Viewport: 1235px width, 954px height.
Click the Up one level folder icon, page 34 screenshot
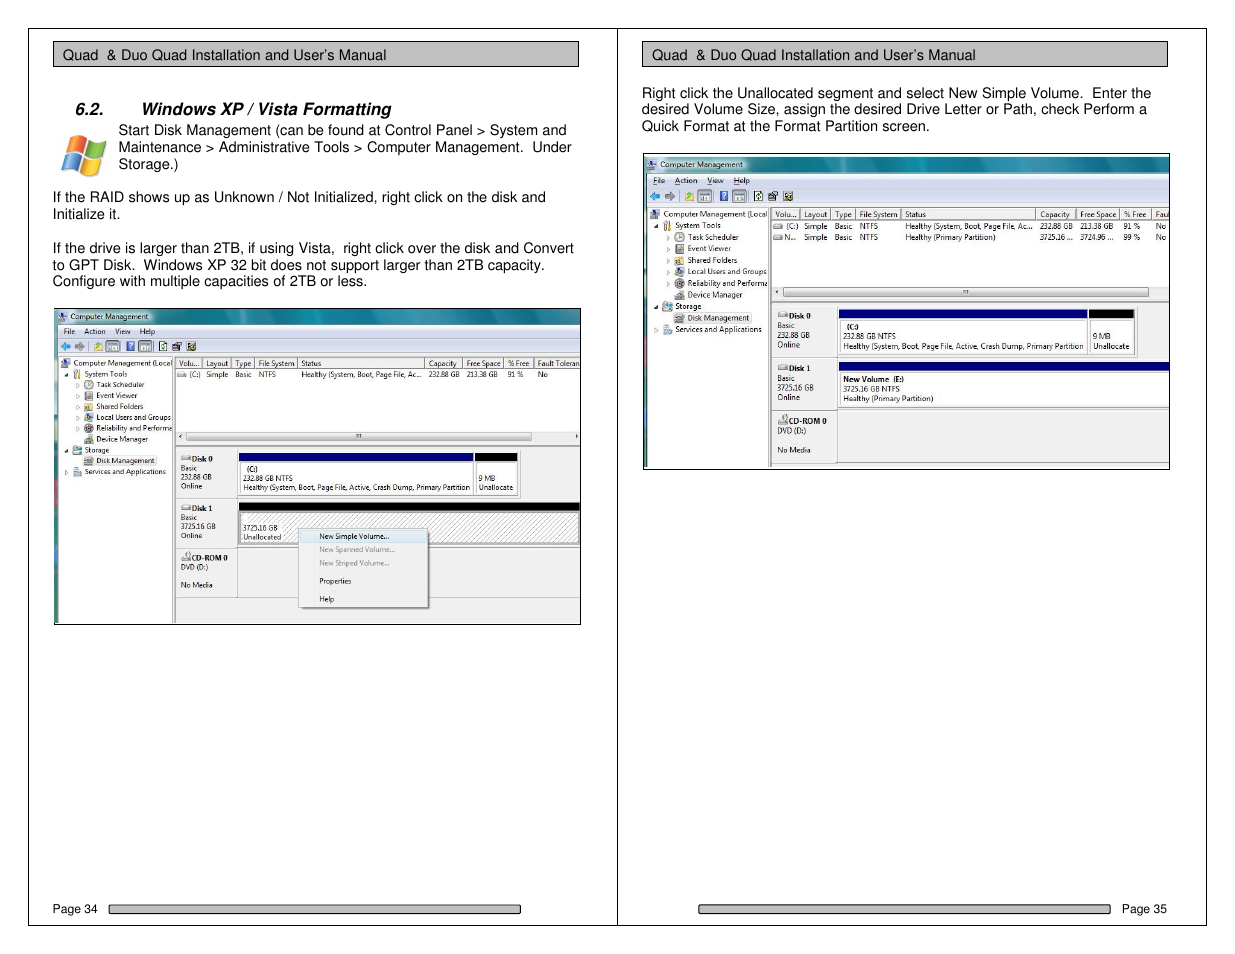[x=98, y=346]
